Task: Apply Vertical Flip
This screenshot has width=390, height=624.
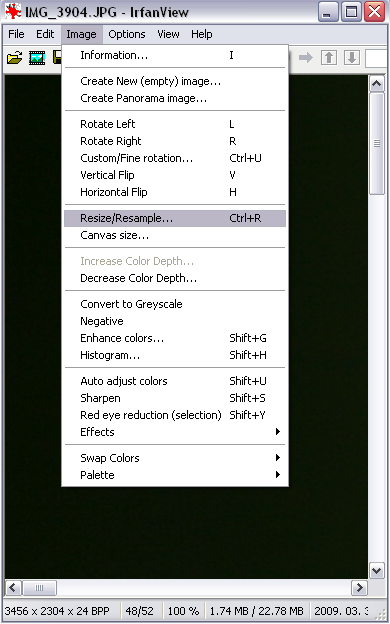Action: pyautogui.click(x=175, y=175)
